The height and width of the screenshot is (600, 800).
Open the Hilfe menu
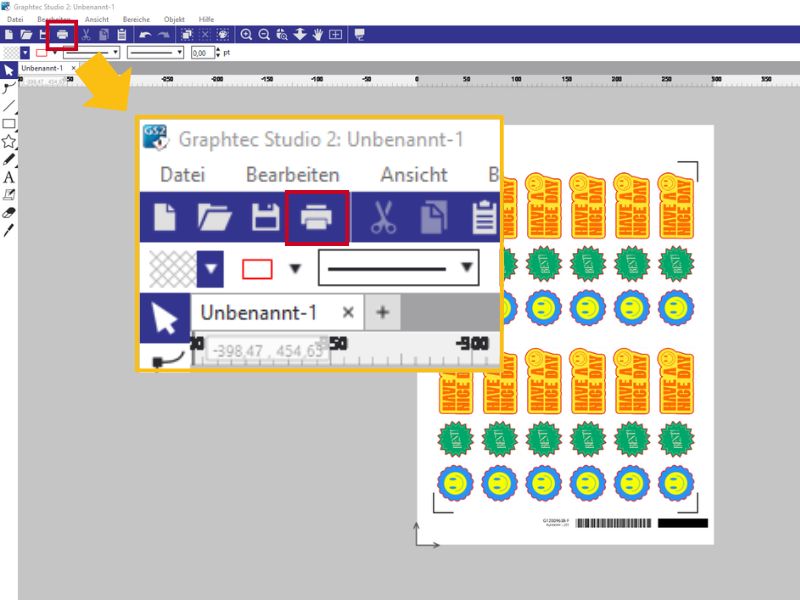206,19
